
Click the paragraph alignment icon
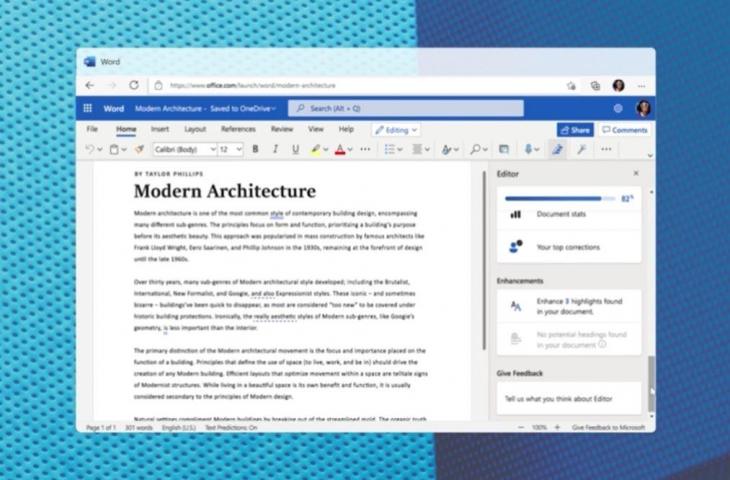tap(417, 149)
